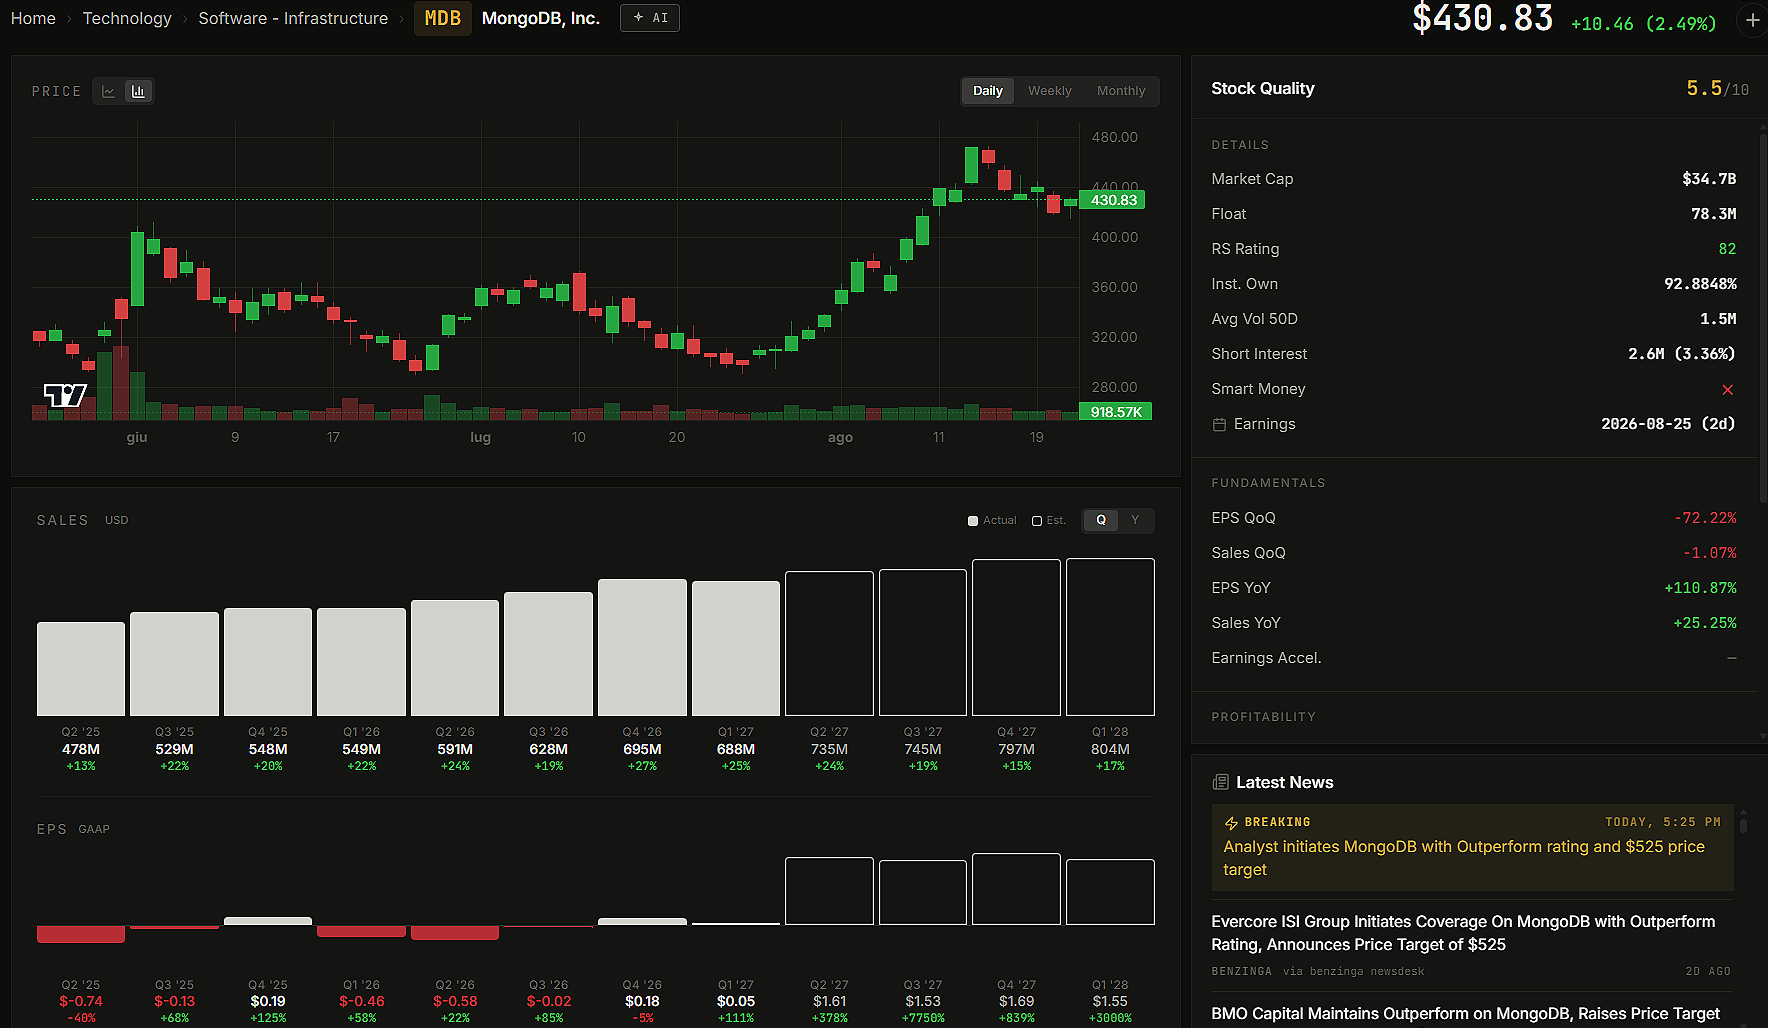
Task: Click the Sales QoQ value -1.07%
Action: pos(1709,553)
